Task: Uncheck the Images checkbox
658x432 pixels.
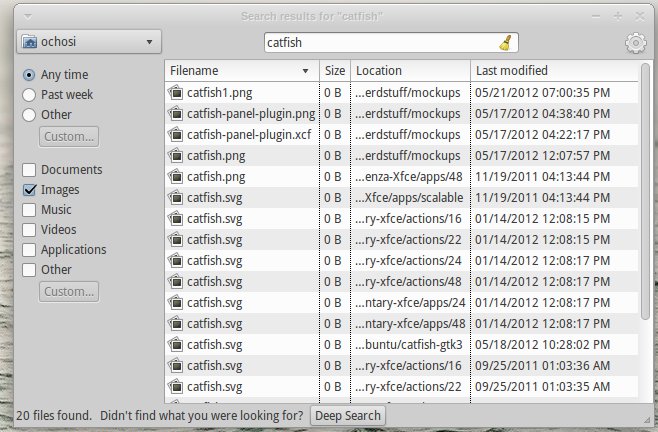Action: pos(29,190)
